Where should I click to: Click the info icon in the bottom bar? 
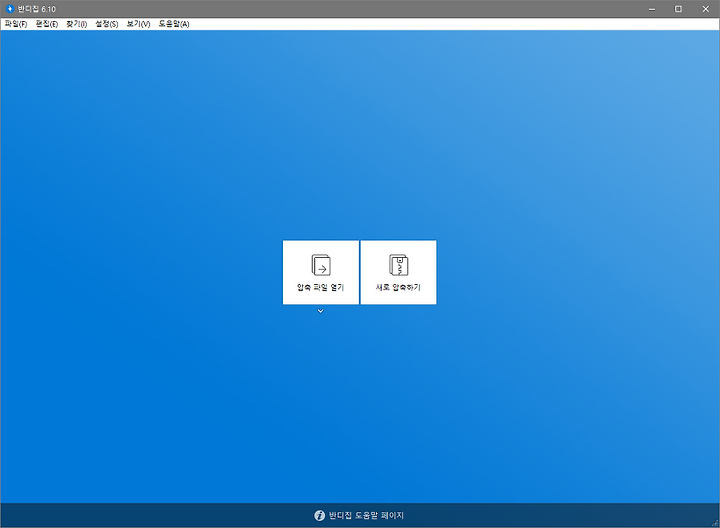pyautogui.click(x=320, y=516)
